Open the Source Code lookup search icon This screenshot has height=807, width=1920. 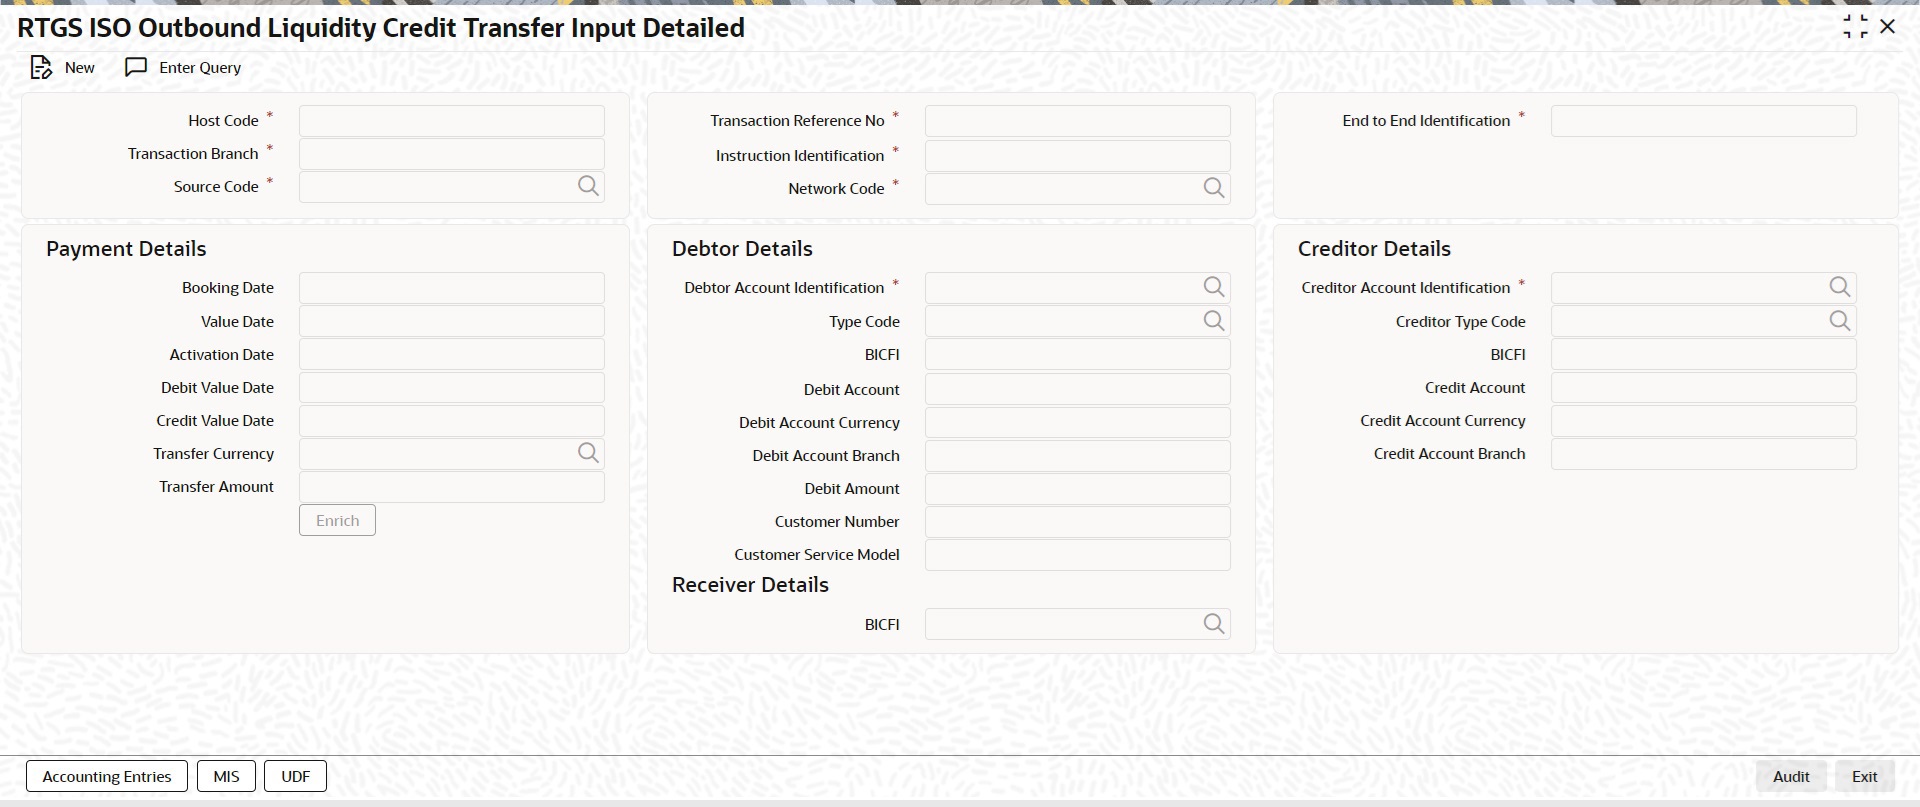pos(588,187)
